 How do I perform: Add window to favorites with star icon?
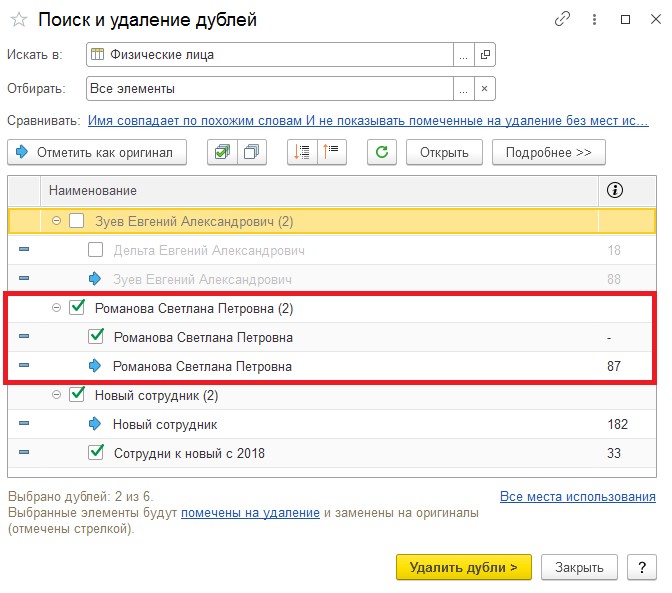pos(18,20)
